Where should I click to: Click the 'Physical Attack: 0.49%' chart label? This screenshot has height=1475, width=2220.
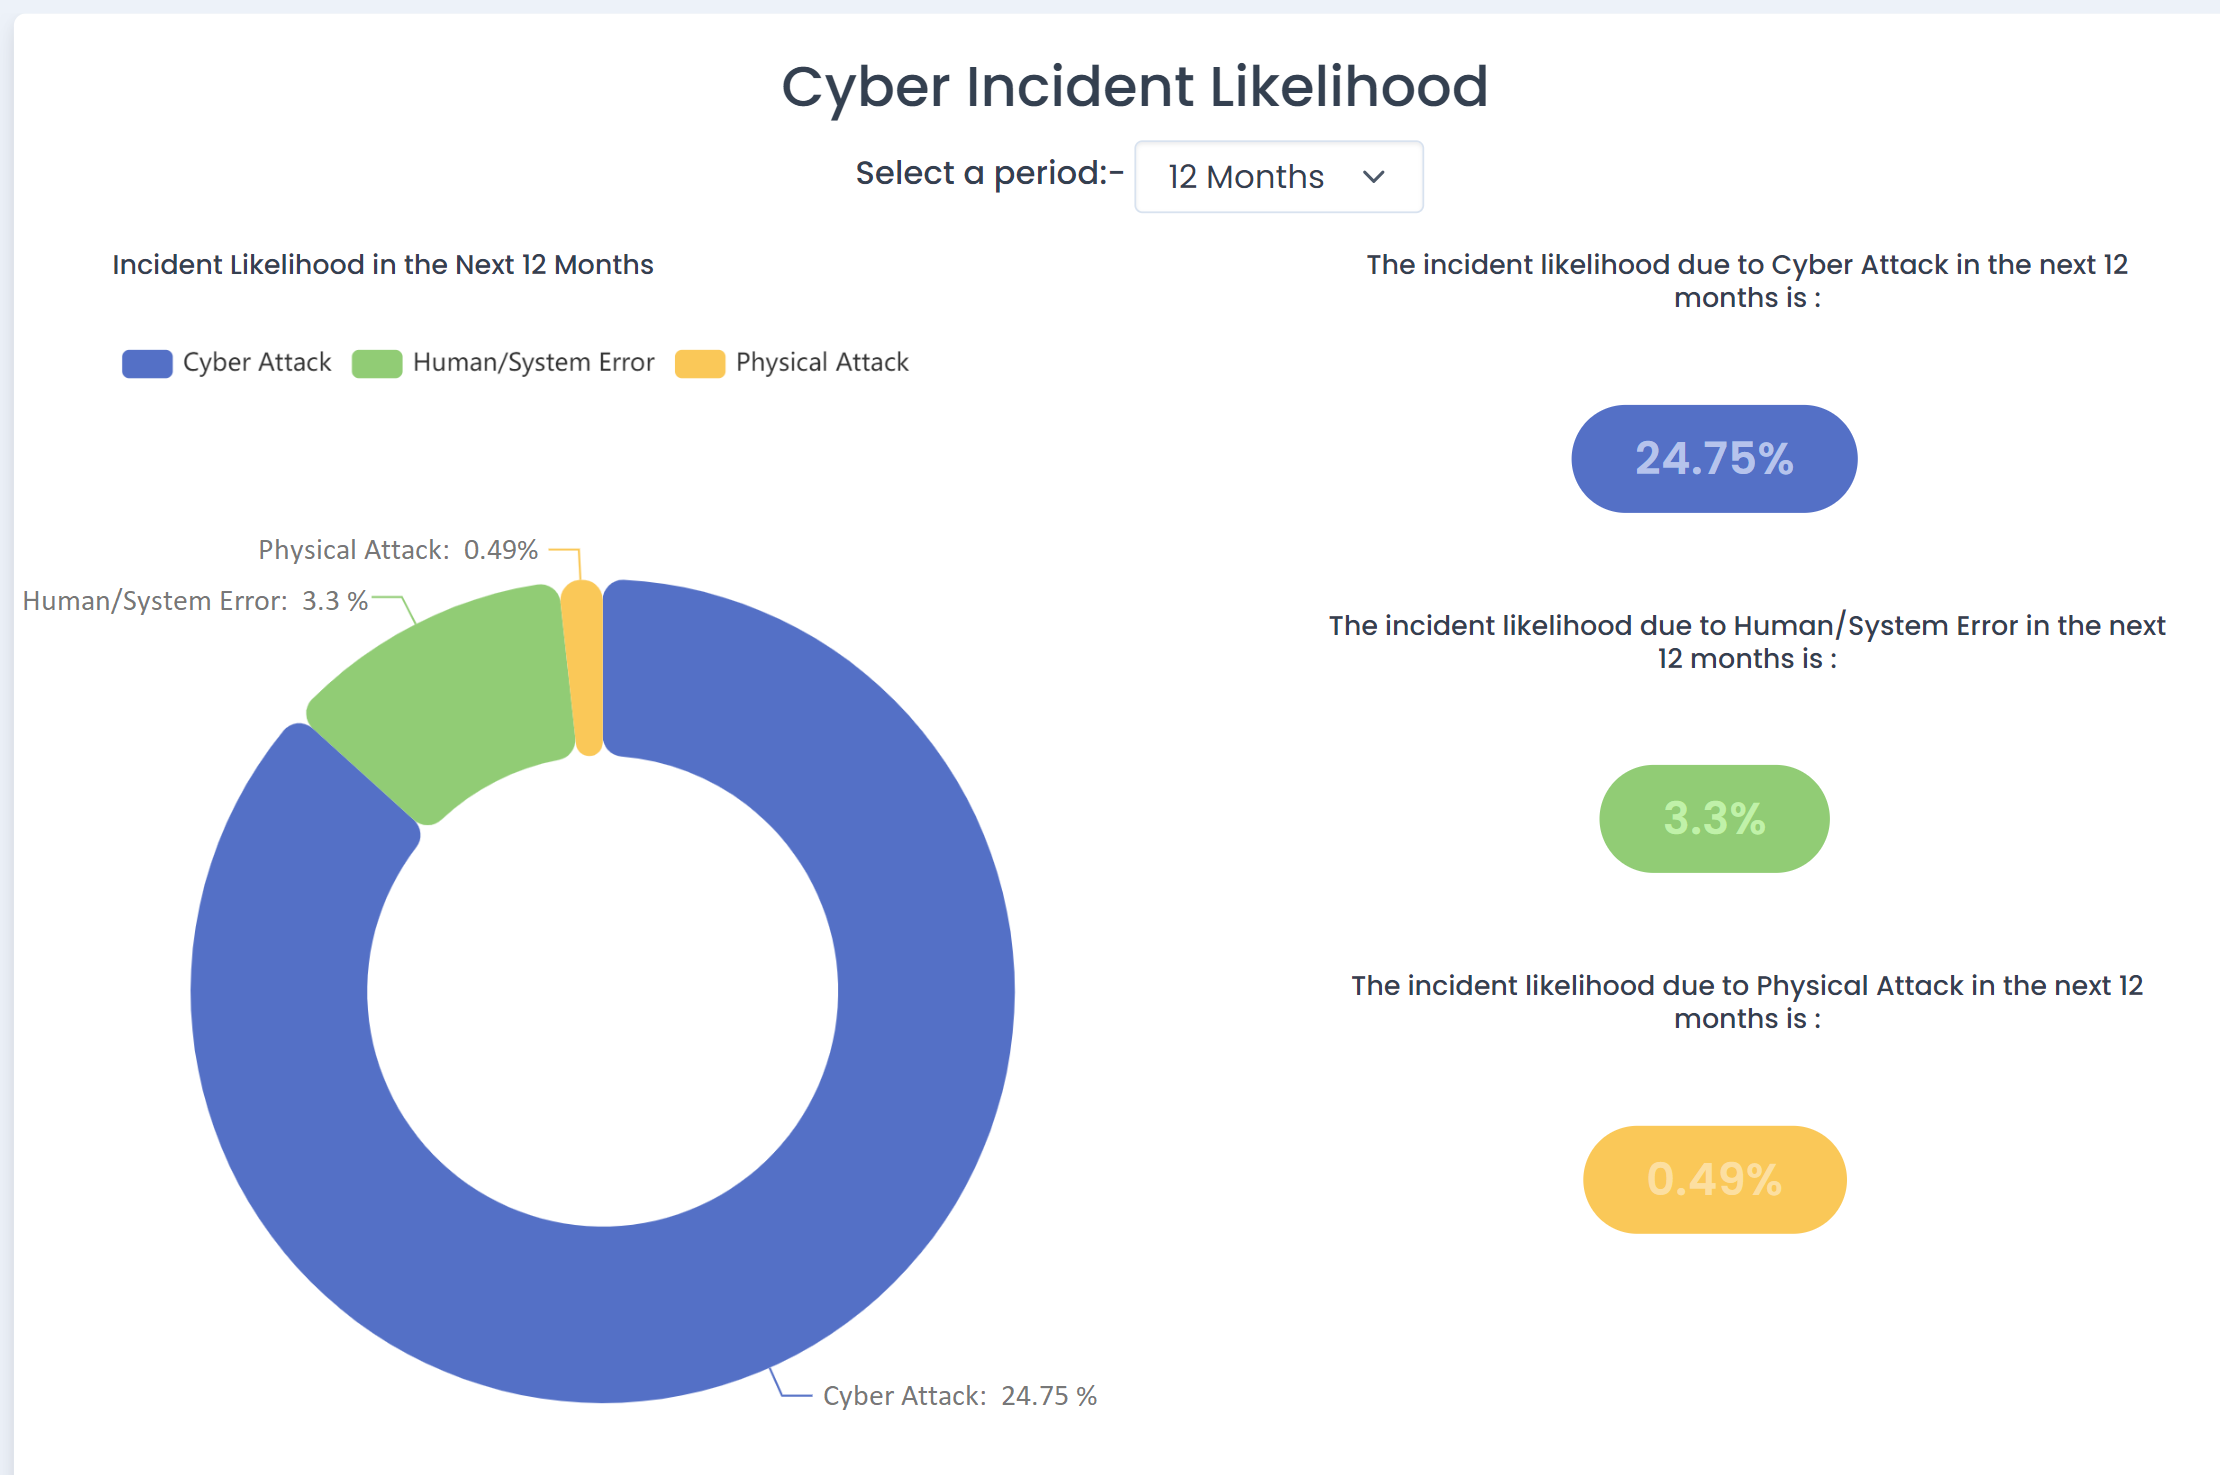[x=398, y=550]
